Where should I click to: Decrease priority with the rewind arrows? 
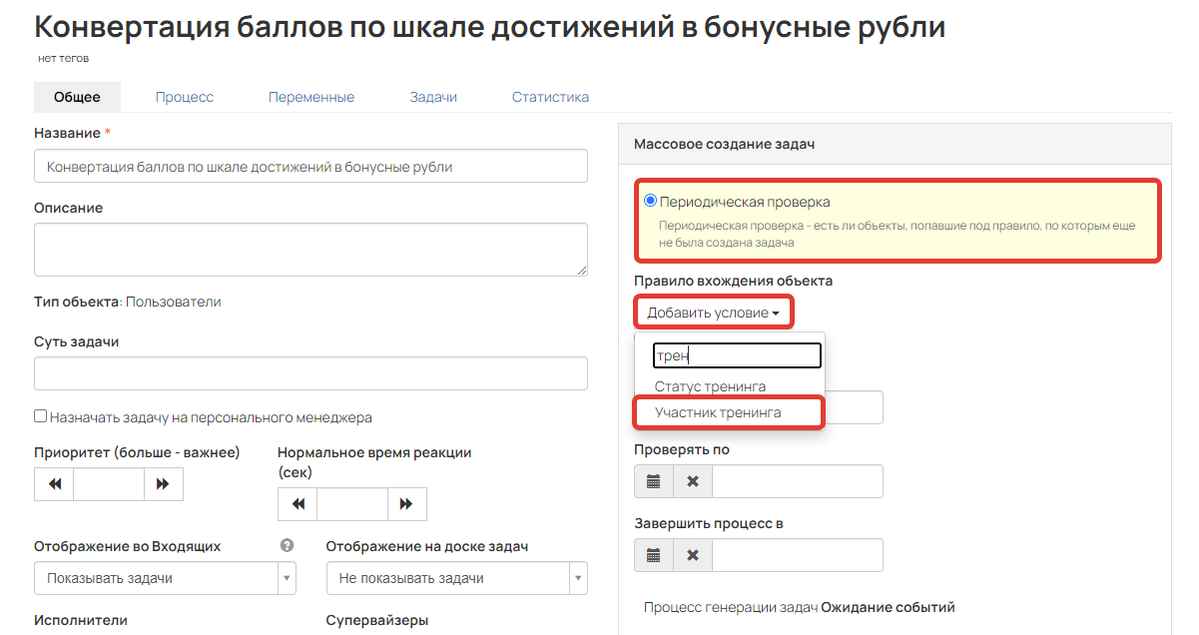point(54,484)
